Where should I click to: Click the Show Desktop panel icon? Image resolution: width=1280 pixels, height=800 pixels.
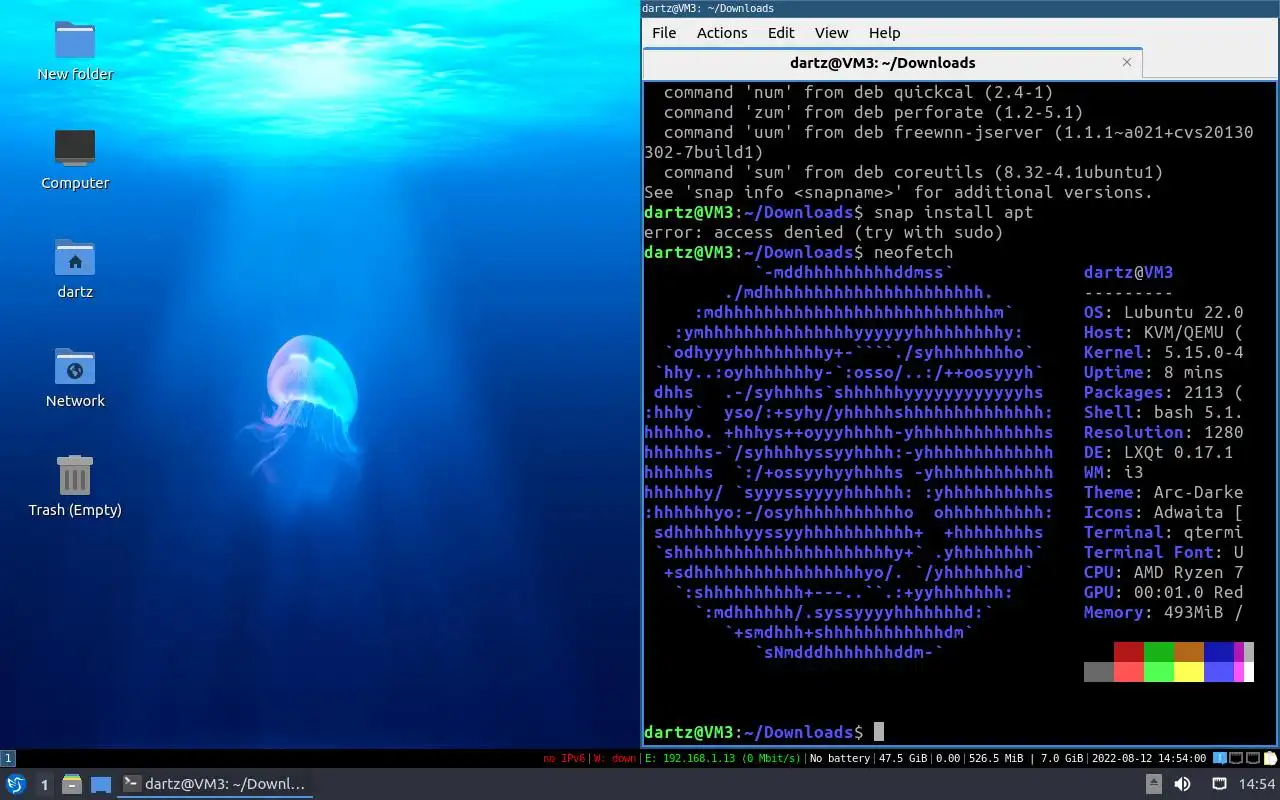[x=100, y=784]
